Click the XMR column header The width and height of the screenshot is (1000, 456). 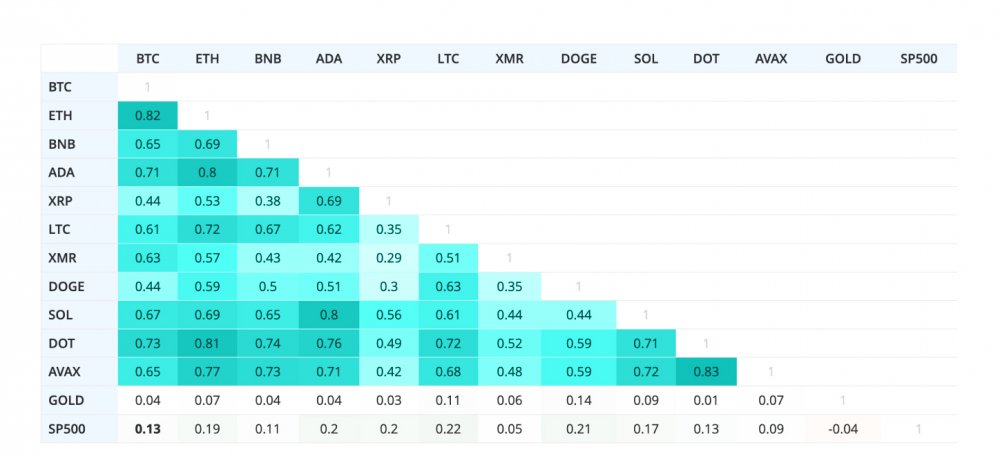(510, 59)
